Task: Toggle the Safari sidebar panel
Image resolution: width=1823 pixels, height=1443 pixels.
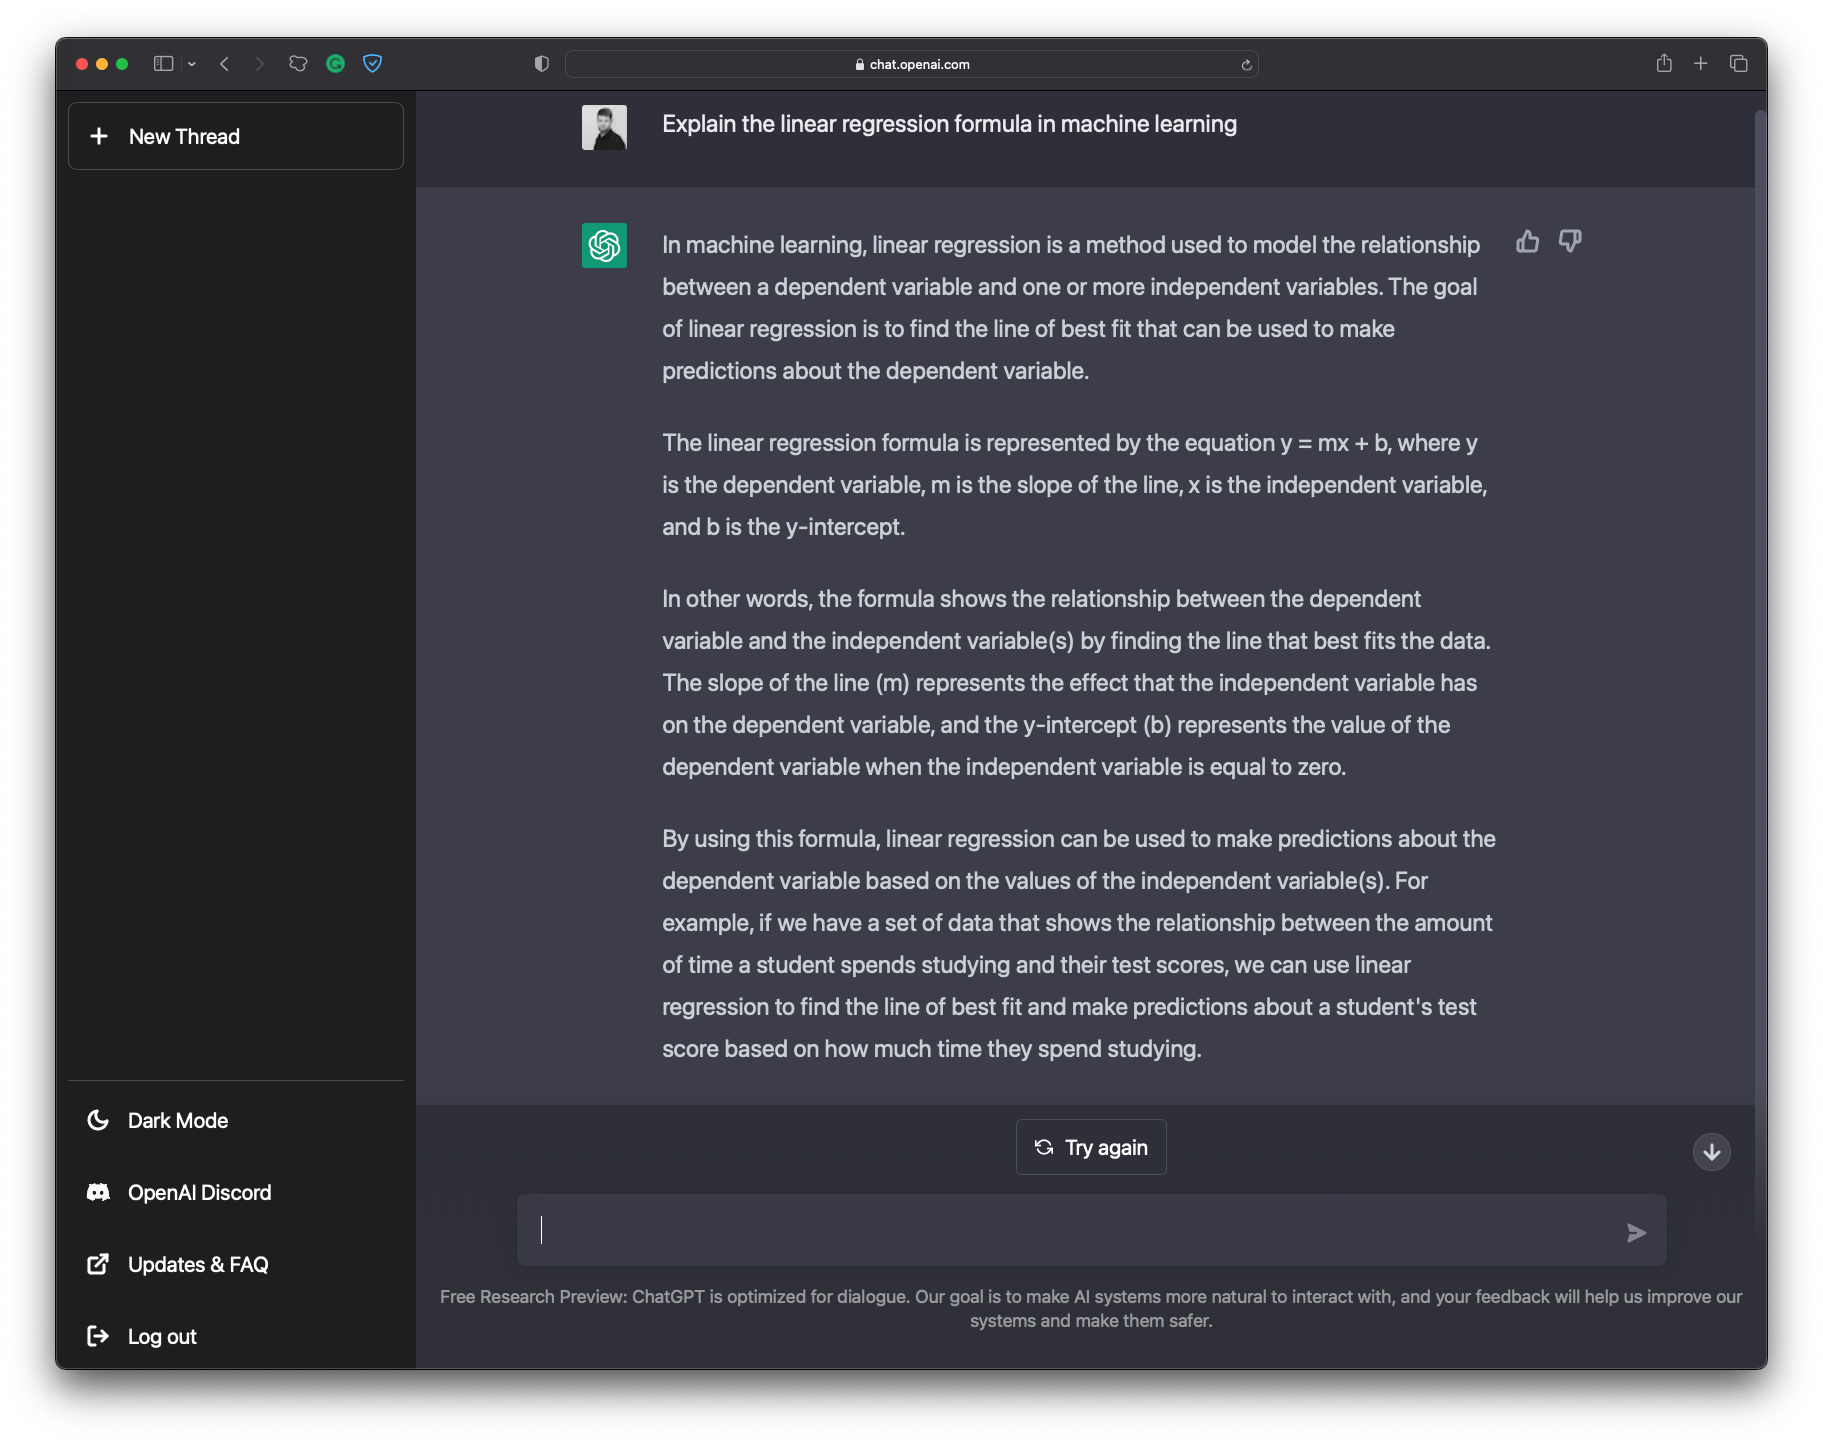Action: [163, 64]
